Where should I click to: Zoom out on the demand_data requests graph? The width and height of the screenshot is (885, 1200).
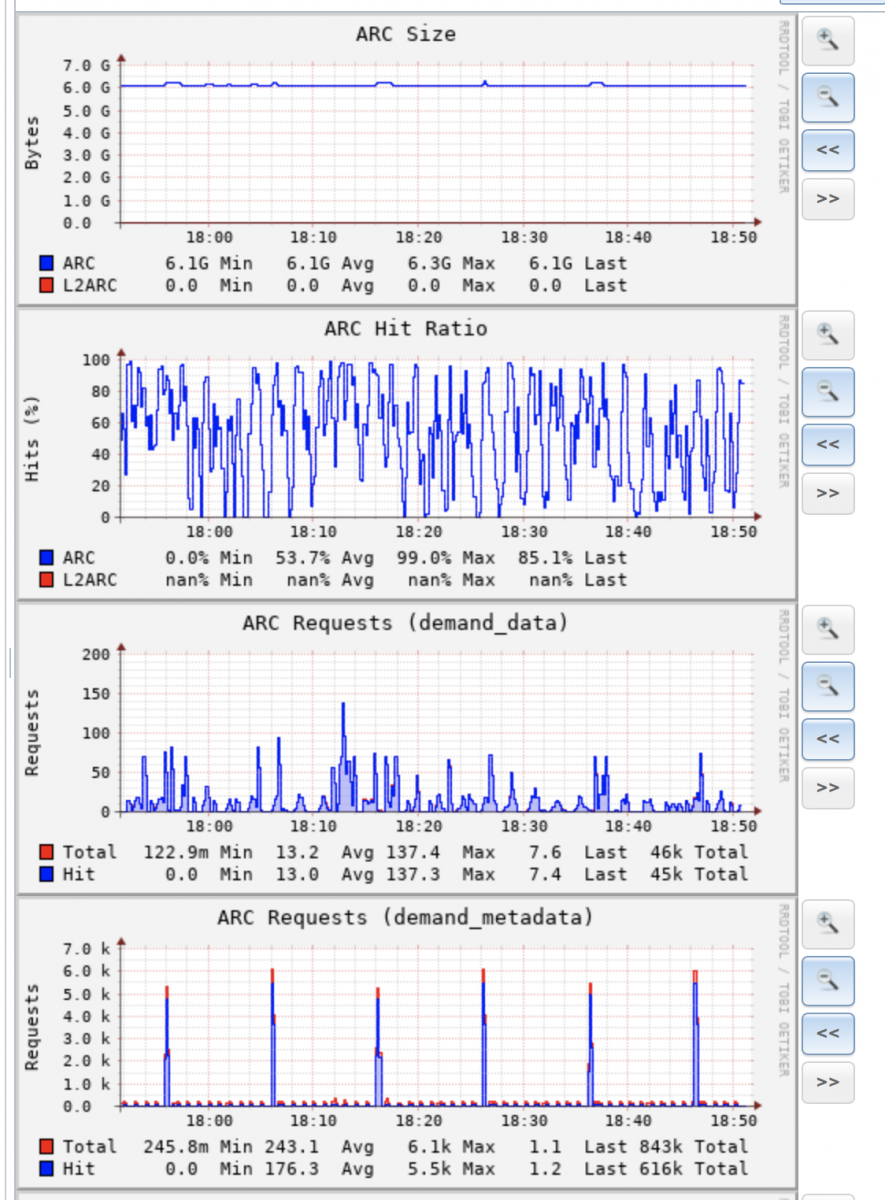(827, 685)
